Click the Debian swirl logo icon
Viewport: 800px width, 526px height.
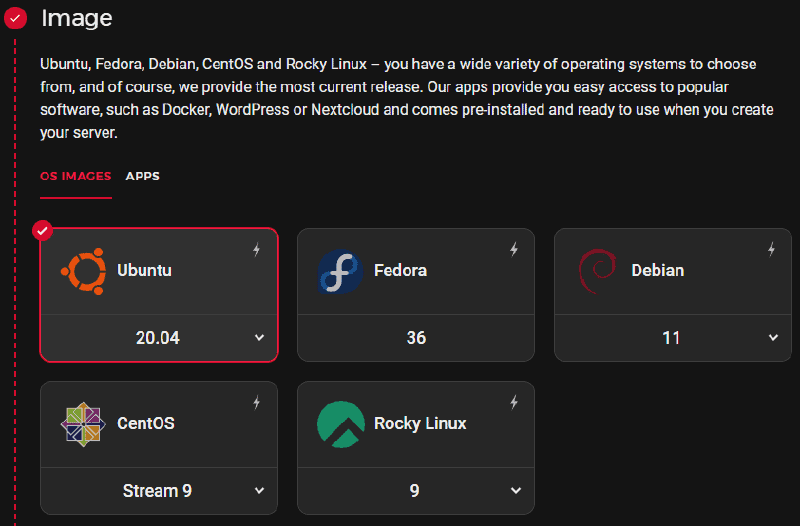(597, 270)
